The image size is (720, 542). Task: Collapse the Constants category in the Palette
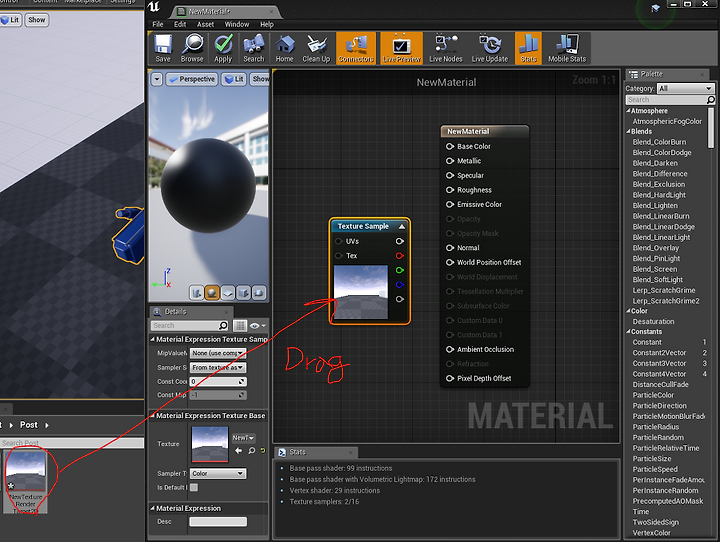[628, 332]
